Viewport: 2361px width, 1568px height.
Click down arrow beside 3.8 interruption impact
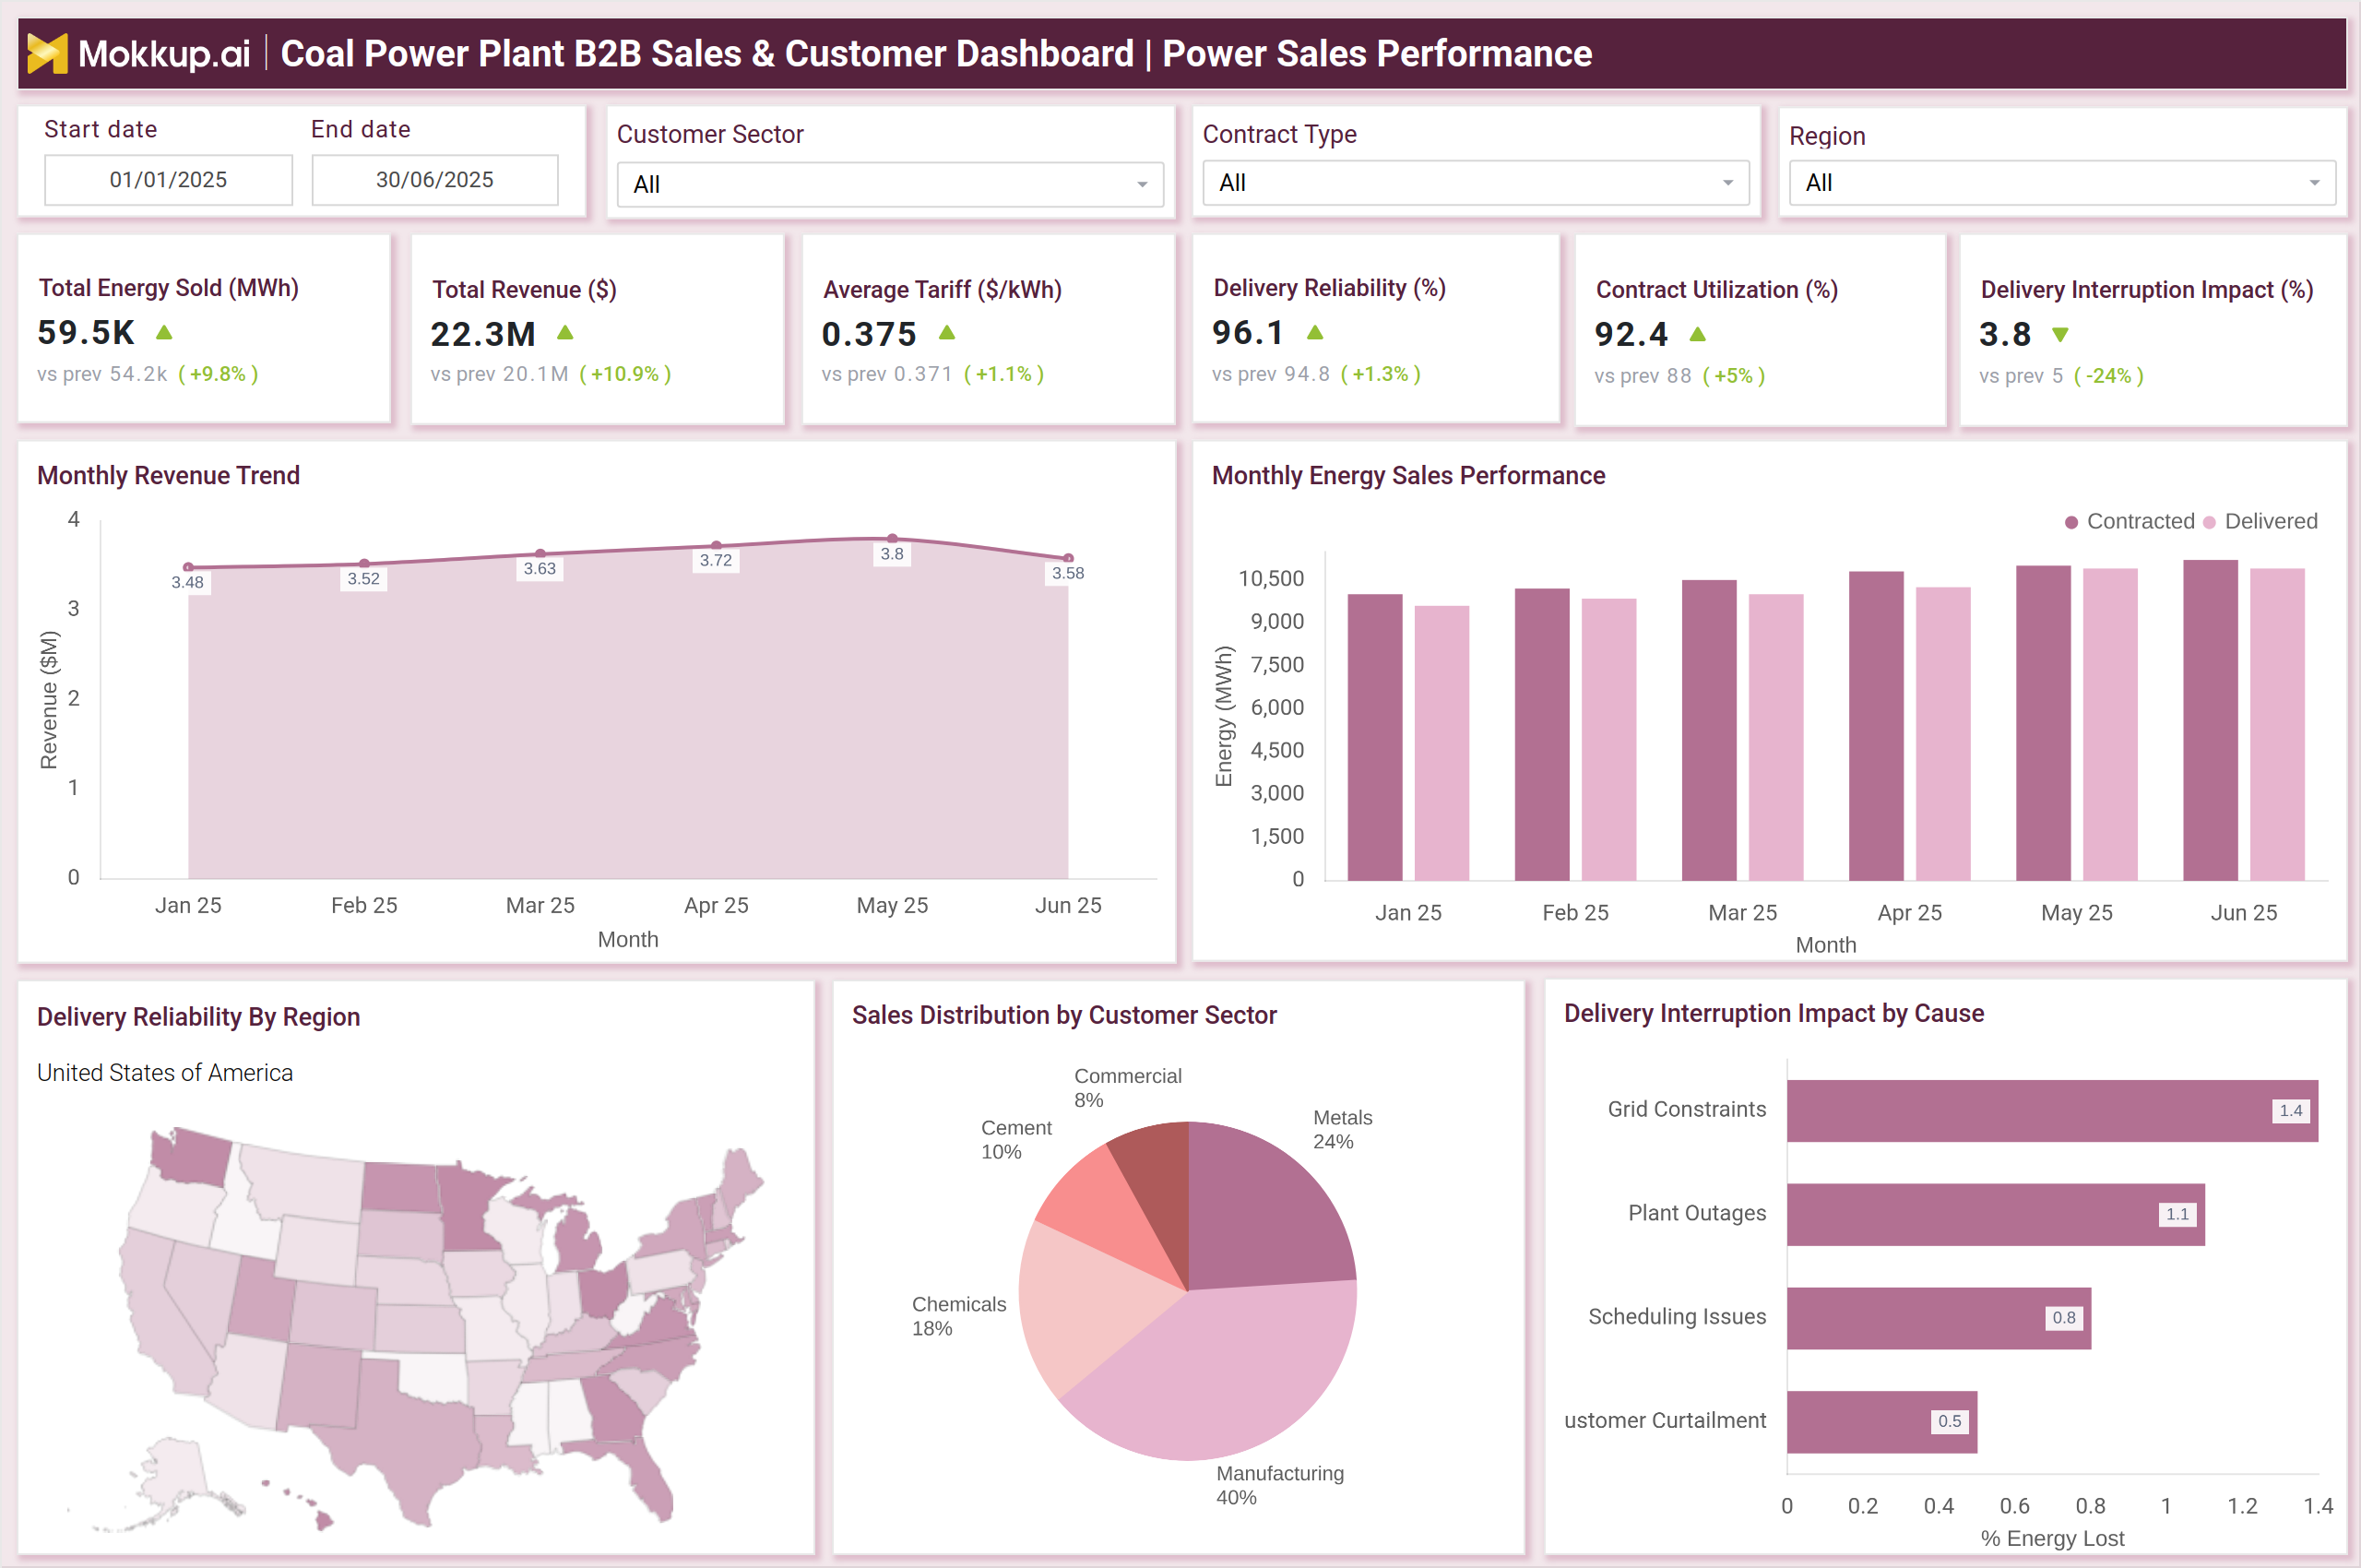tap(2060, 335)
